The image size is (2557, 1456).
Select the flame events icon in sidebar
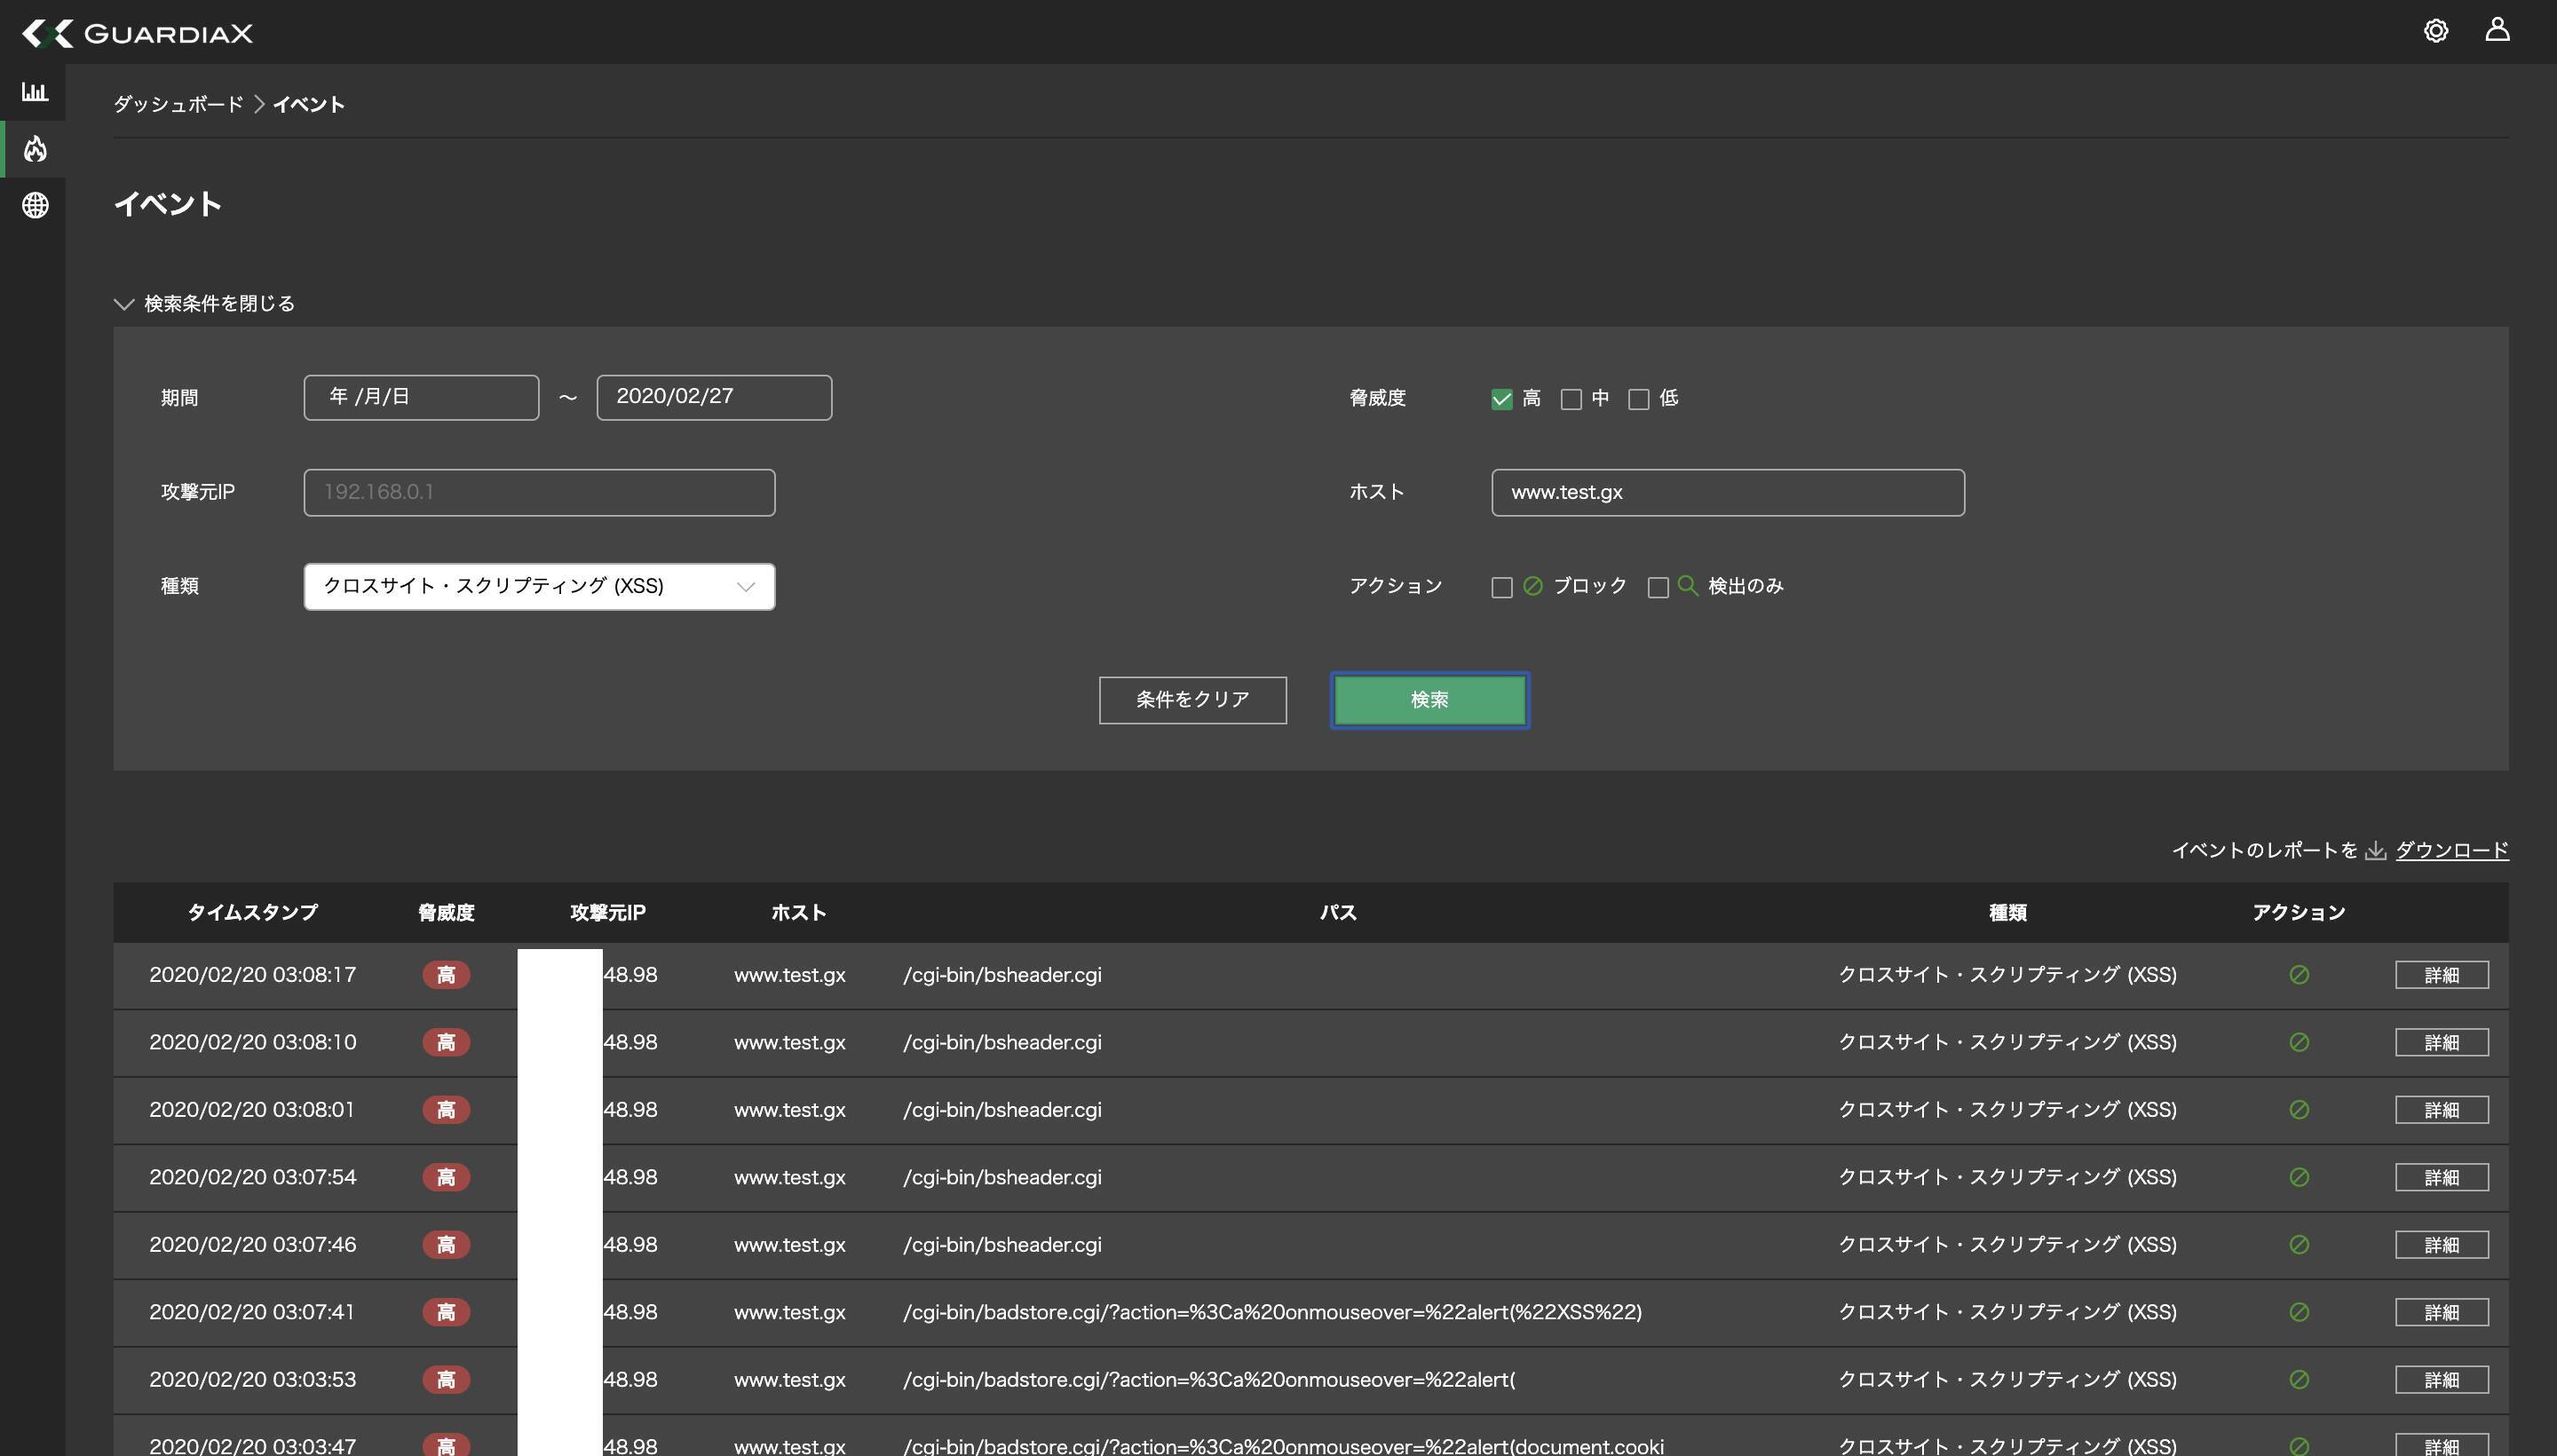pos(35,149)
